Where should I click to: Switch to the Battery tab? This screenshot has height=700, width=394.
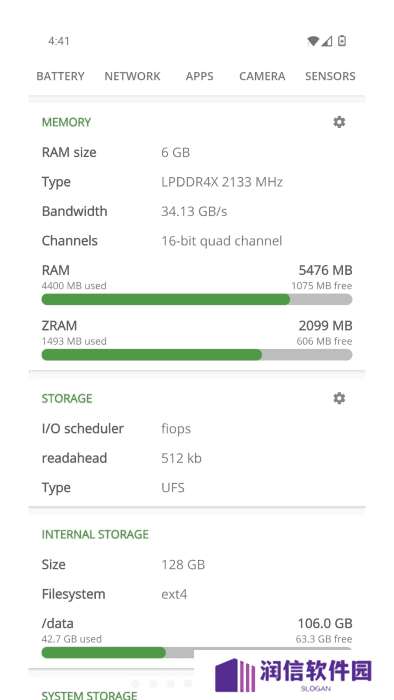pyautogui.click(x=60, y=76)
